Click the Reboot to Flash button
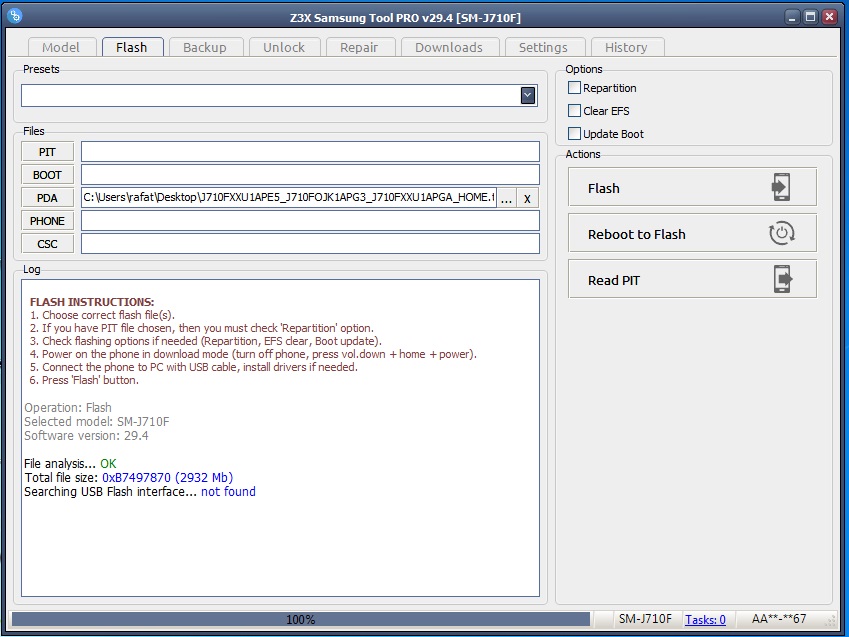 692,233
